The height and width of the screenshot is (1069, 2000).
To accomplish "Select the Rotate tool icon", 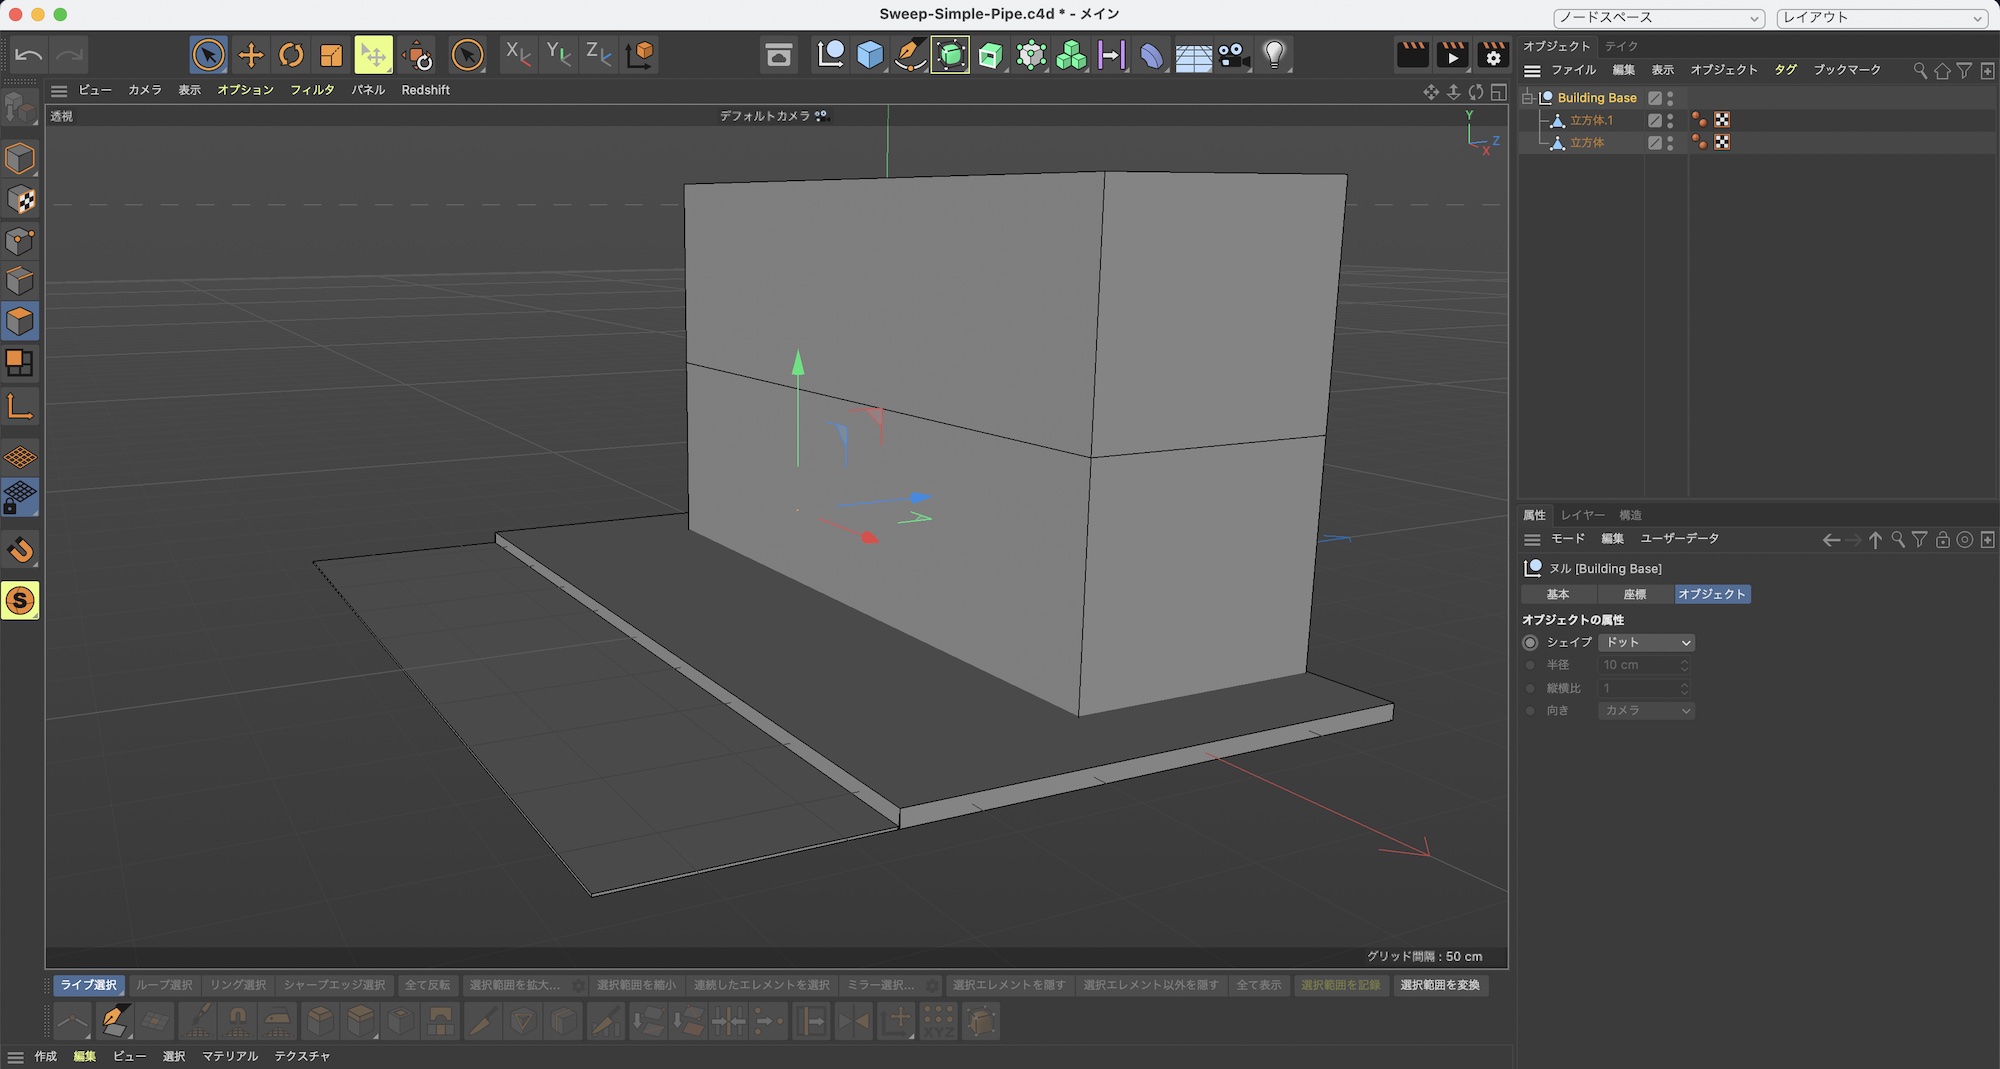I will (x=291, y=55).
